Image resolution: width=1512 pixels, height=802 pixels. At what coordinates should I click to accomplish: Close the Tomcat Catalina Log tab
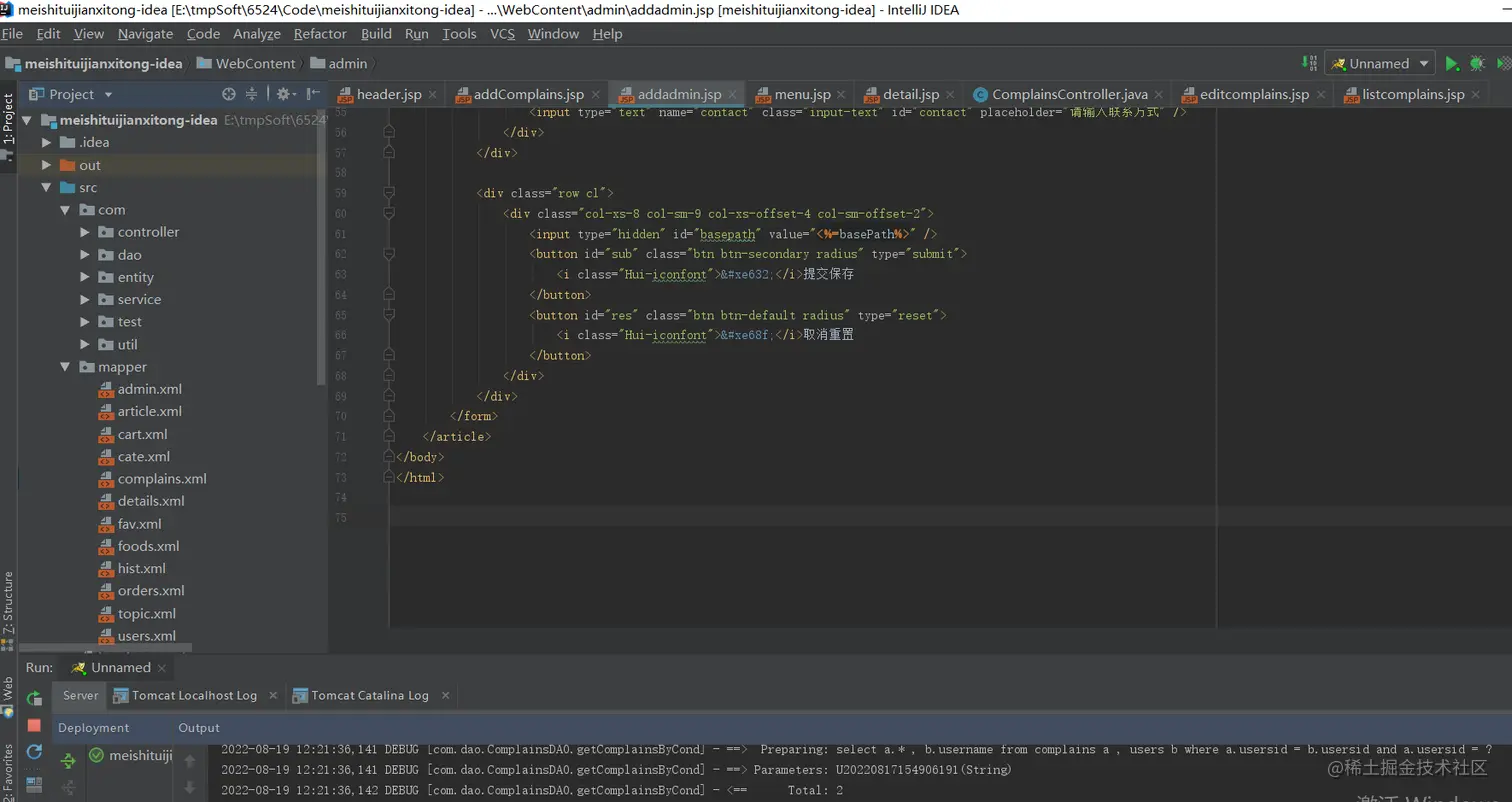point(445,695)
